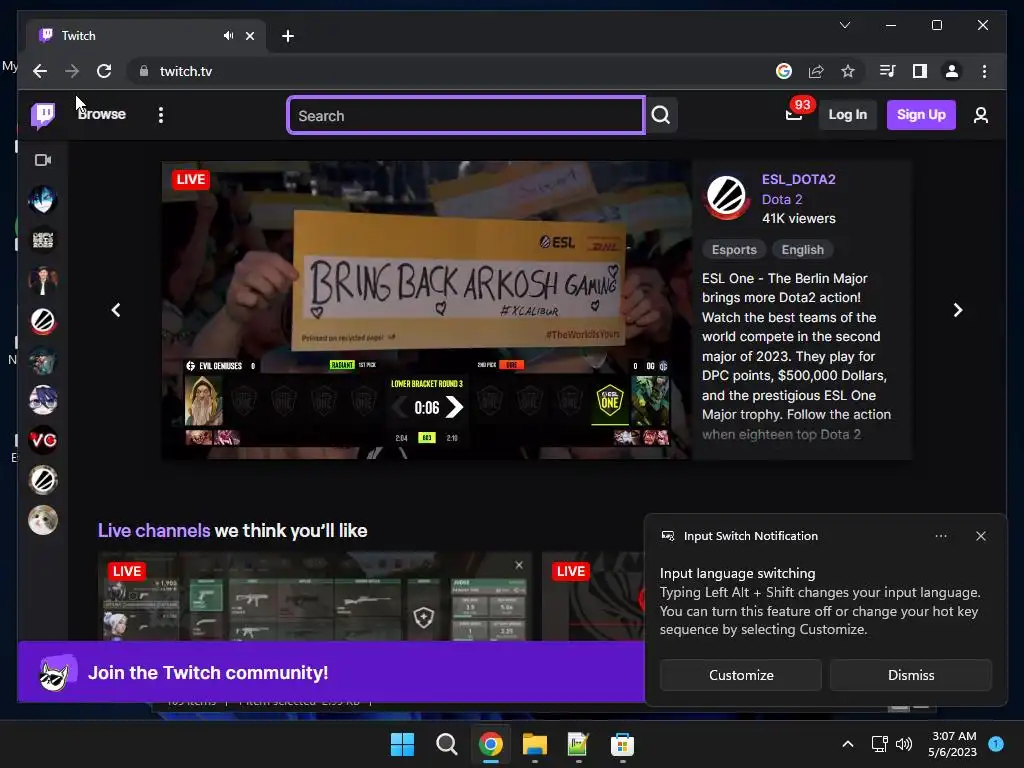The image size is (1024, 768).
Task: Open the Windows Start menu
Action: pos(402,744)
